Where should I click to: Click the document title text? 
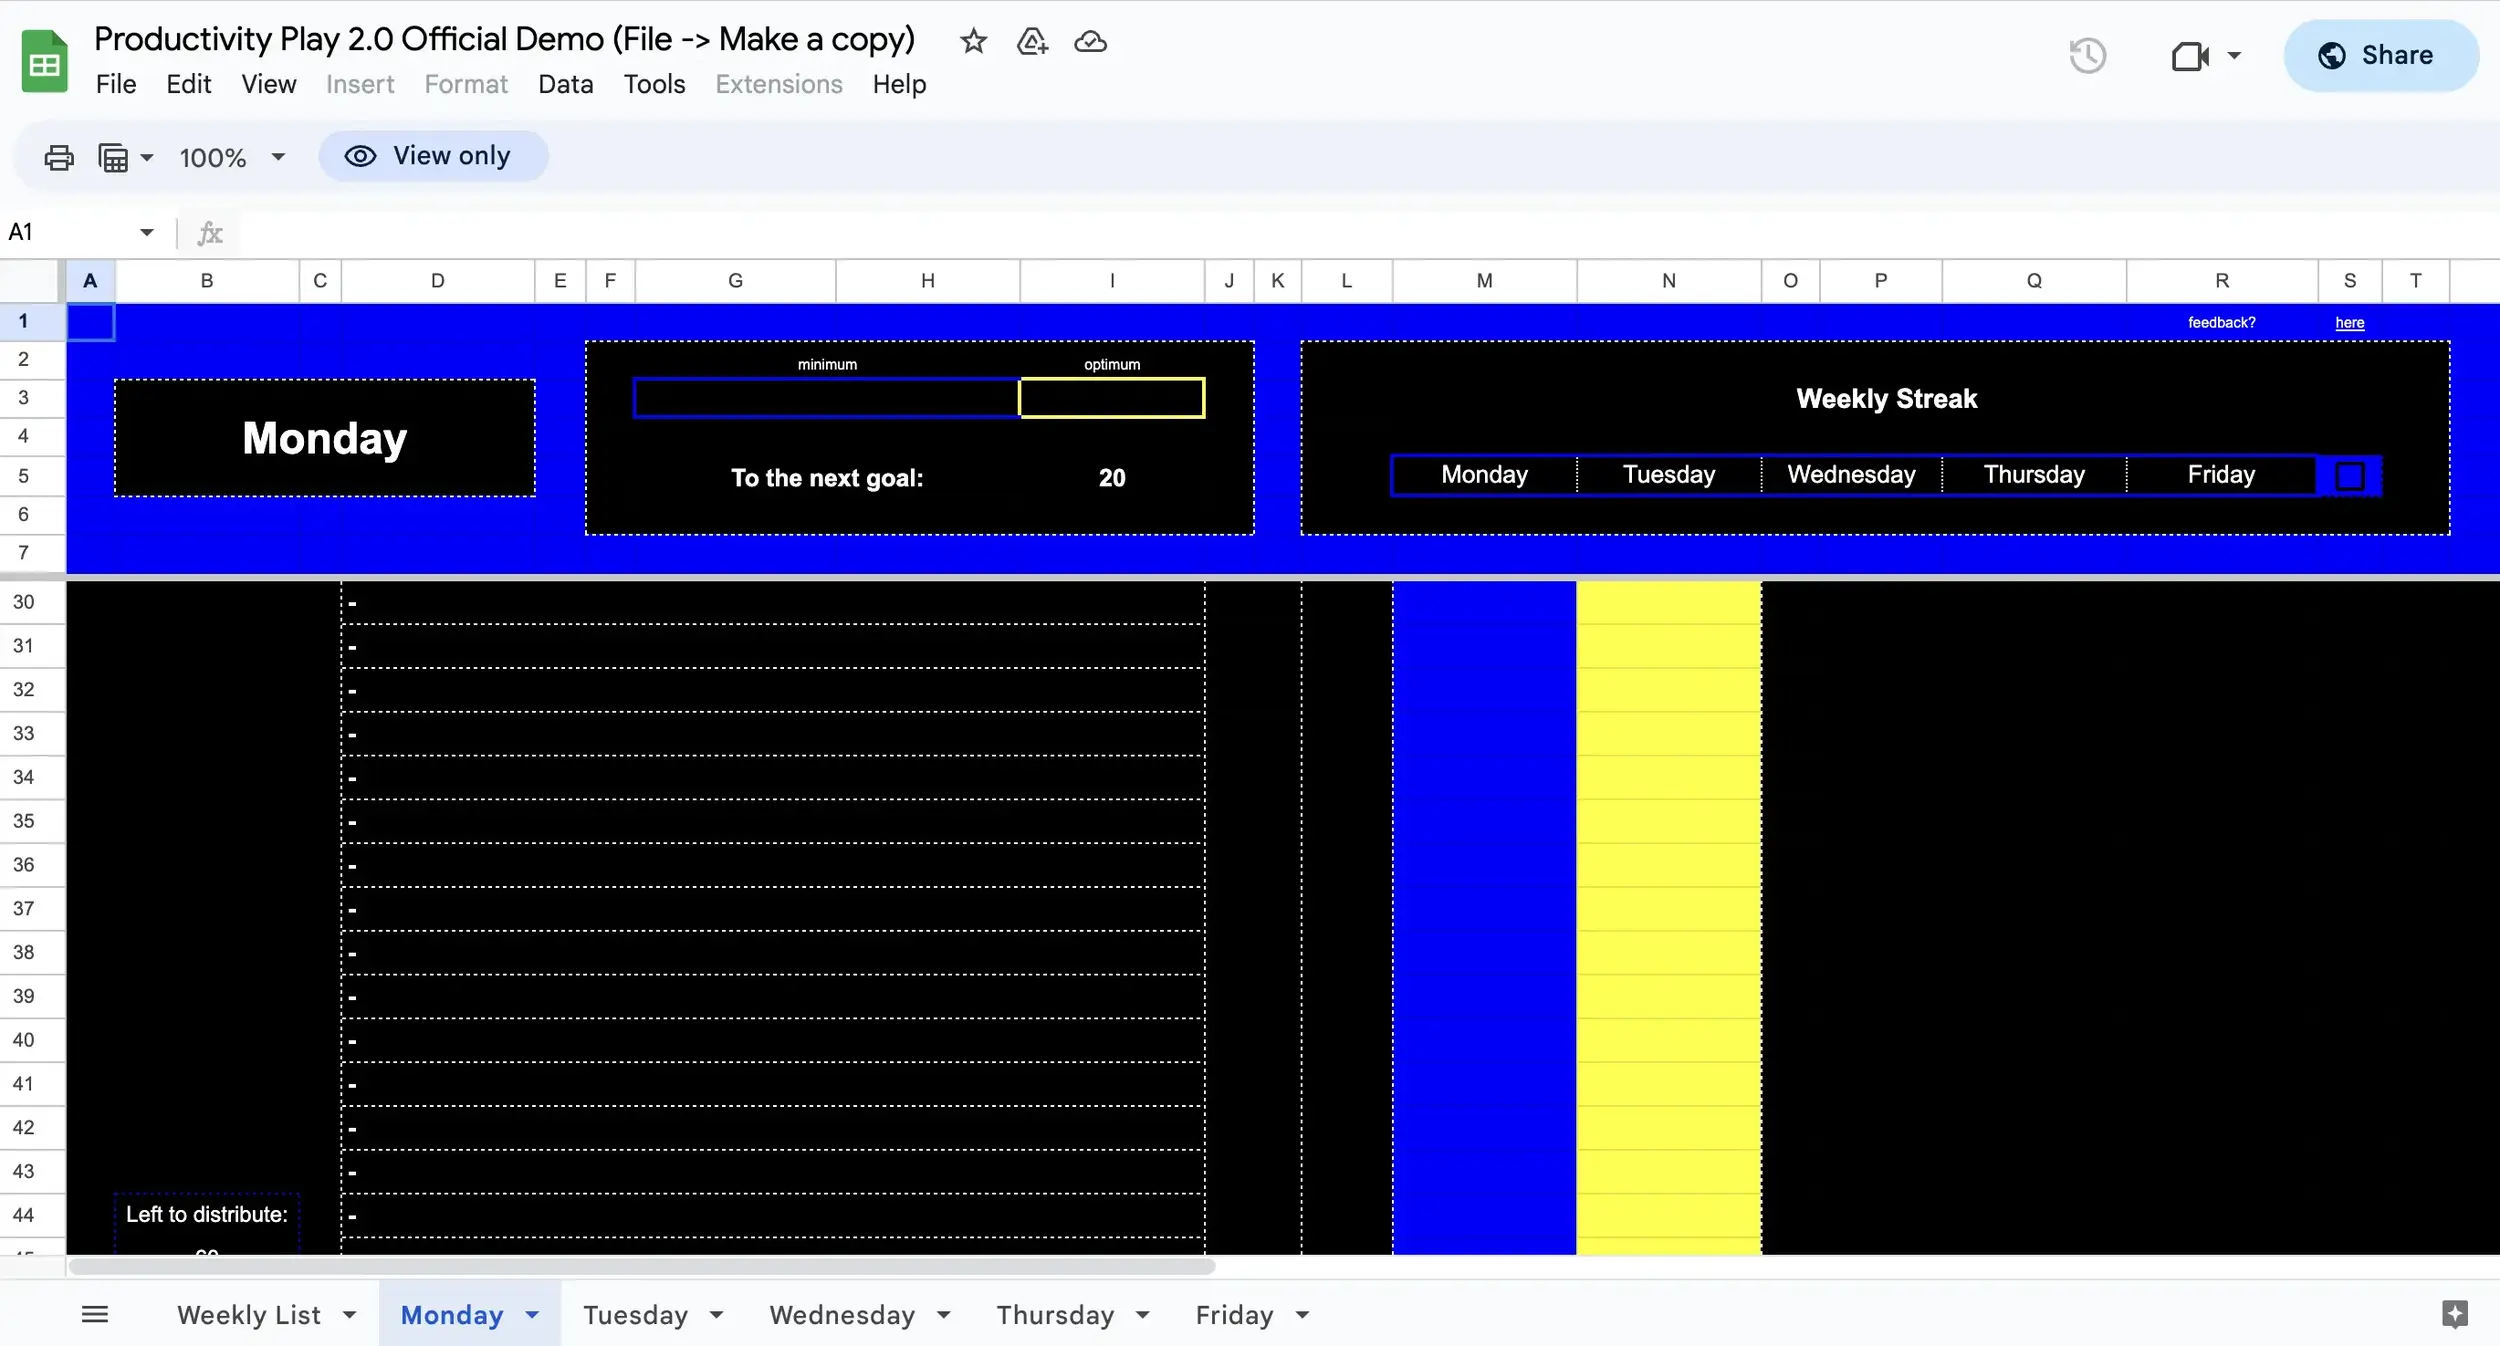(x=504, y=39)
